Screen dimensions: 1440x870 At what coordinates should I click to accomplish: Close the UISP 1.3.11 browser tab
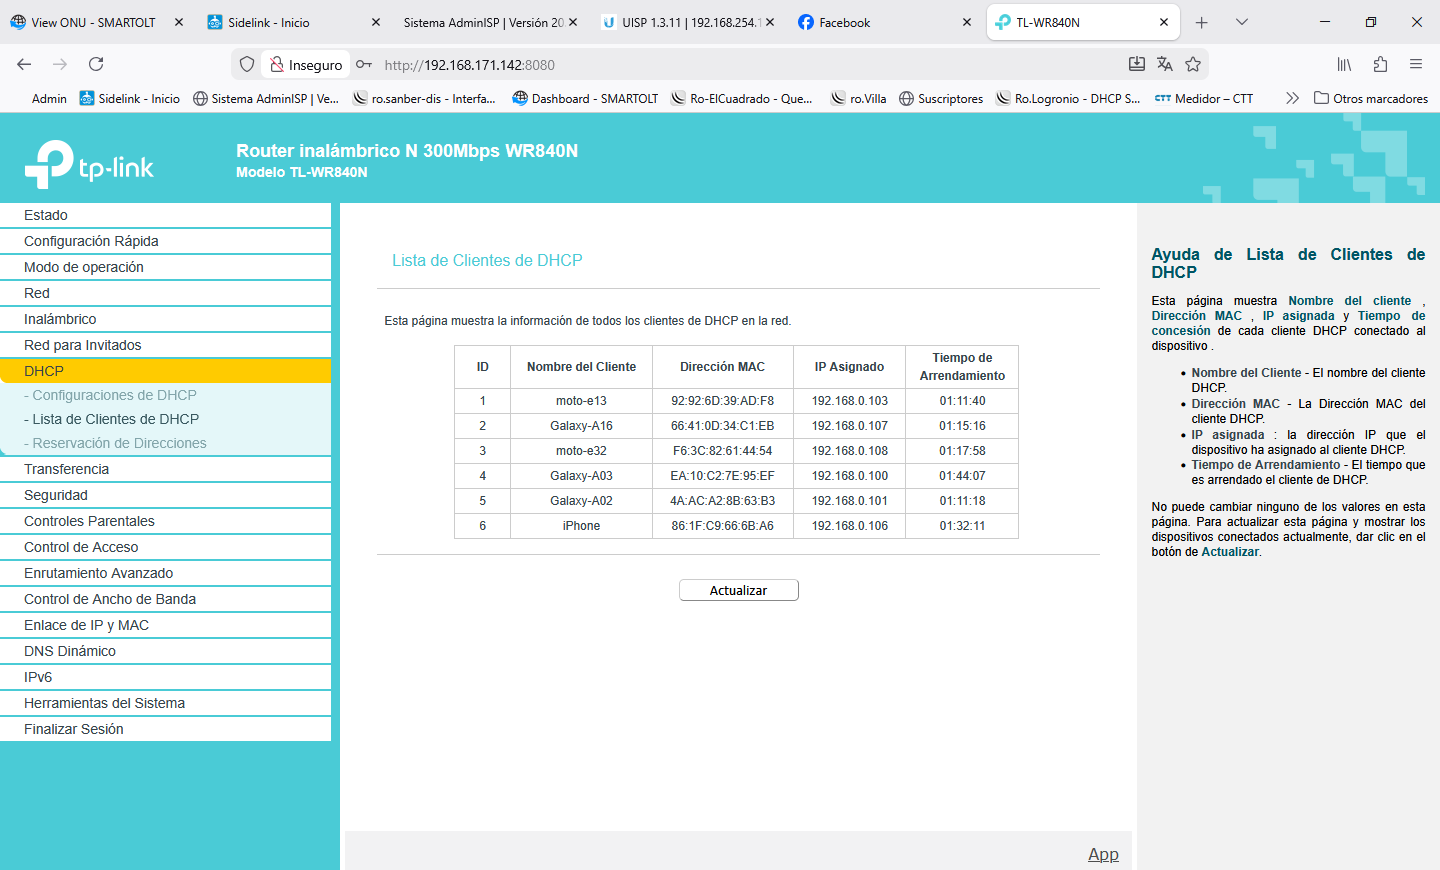(770, 22)
